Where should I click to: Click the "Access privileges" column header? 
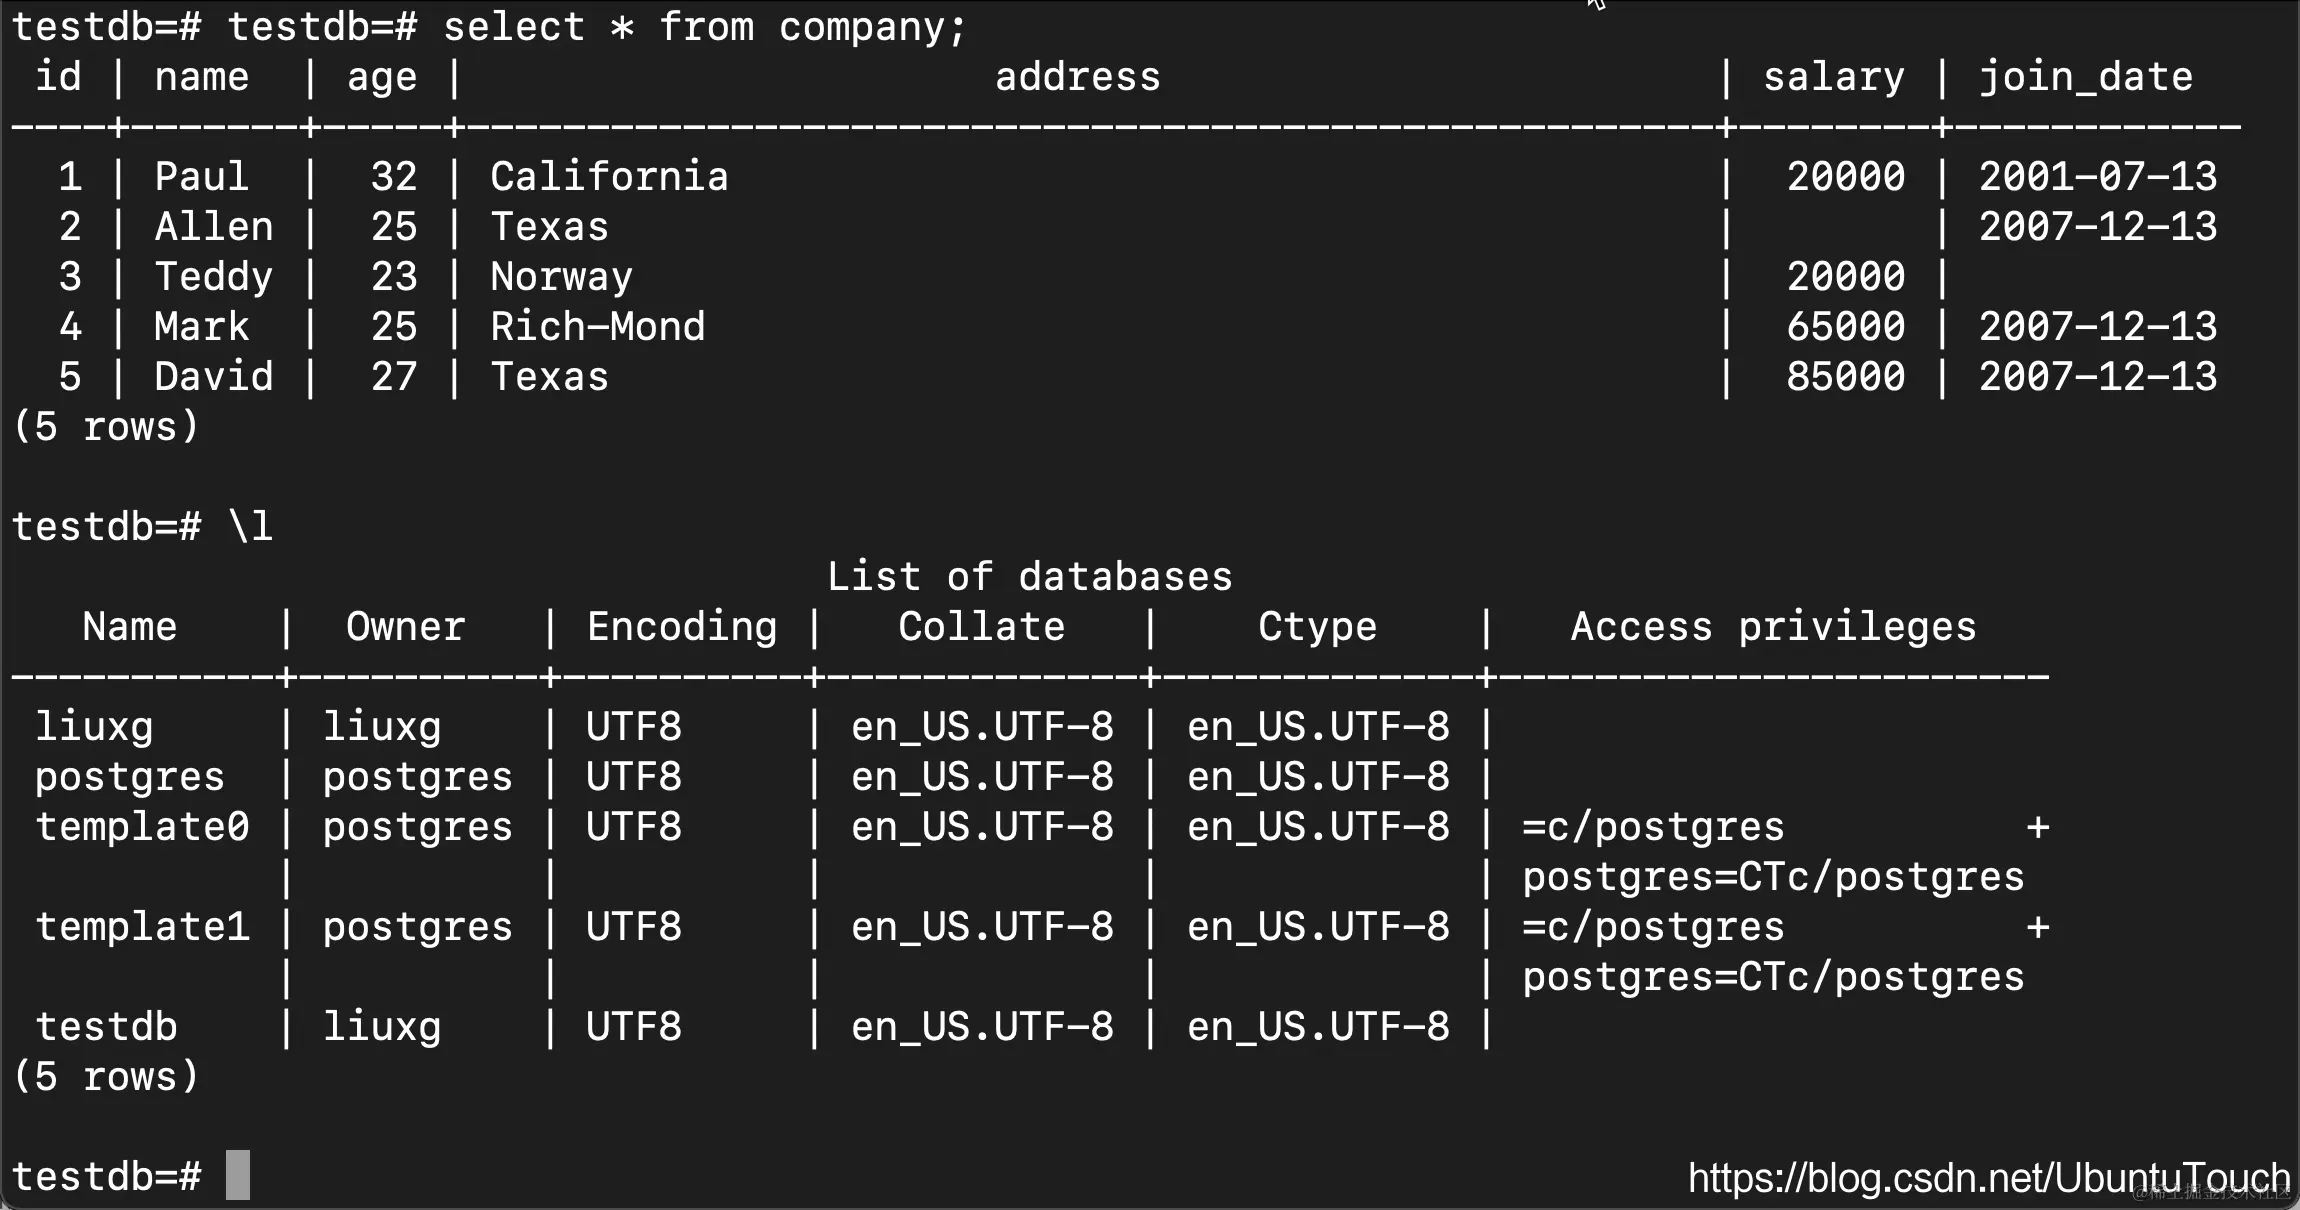click(x=1773, y=627)
